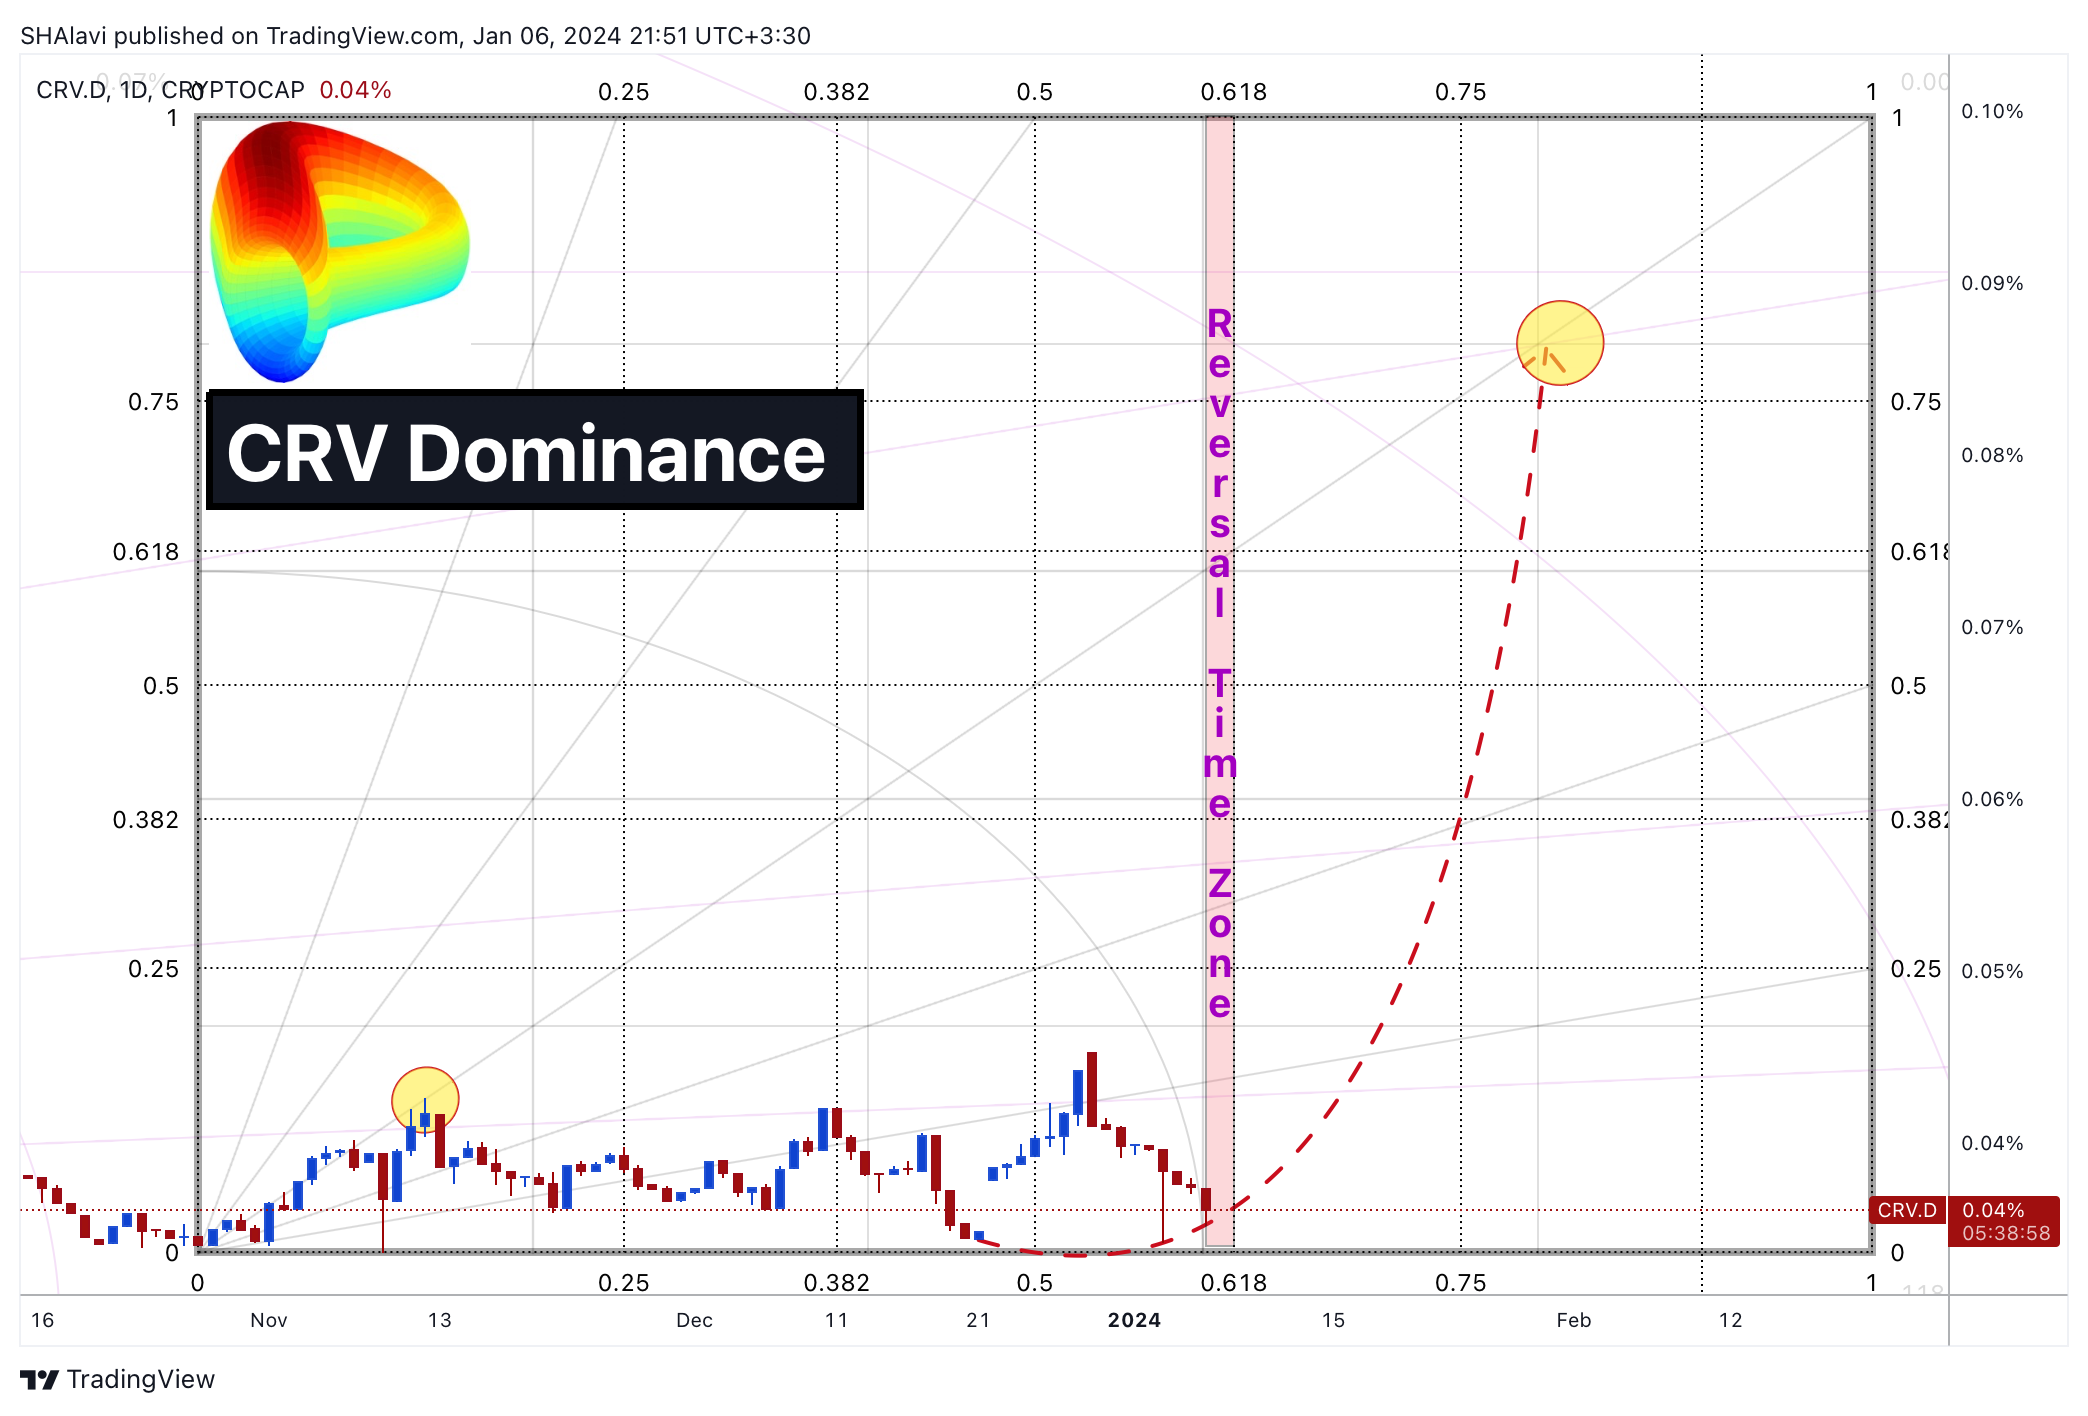
Task: Select the yellow target circle with orange arrowhead
Action: [1560, 343]
